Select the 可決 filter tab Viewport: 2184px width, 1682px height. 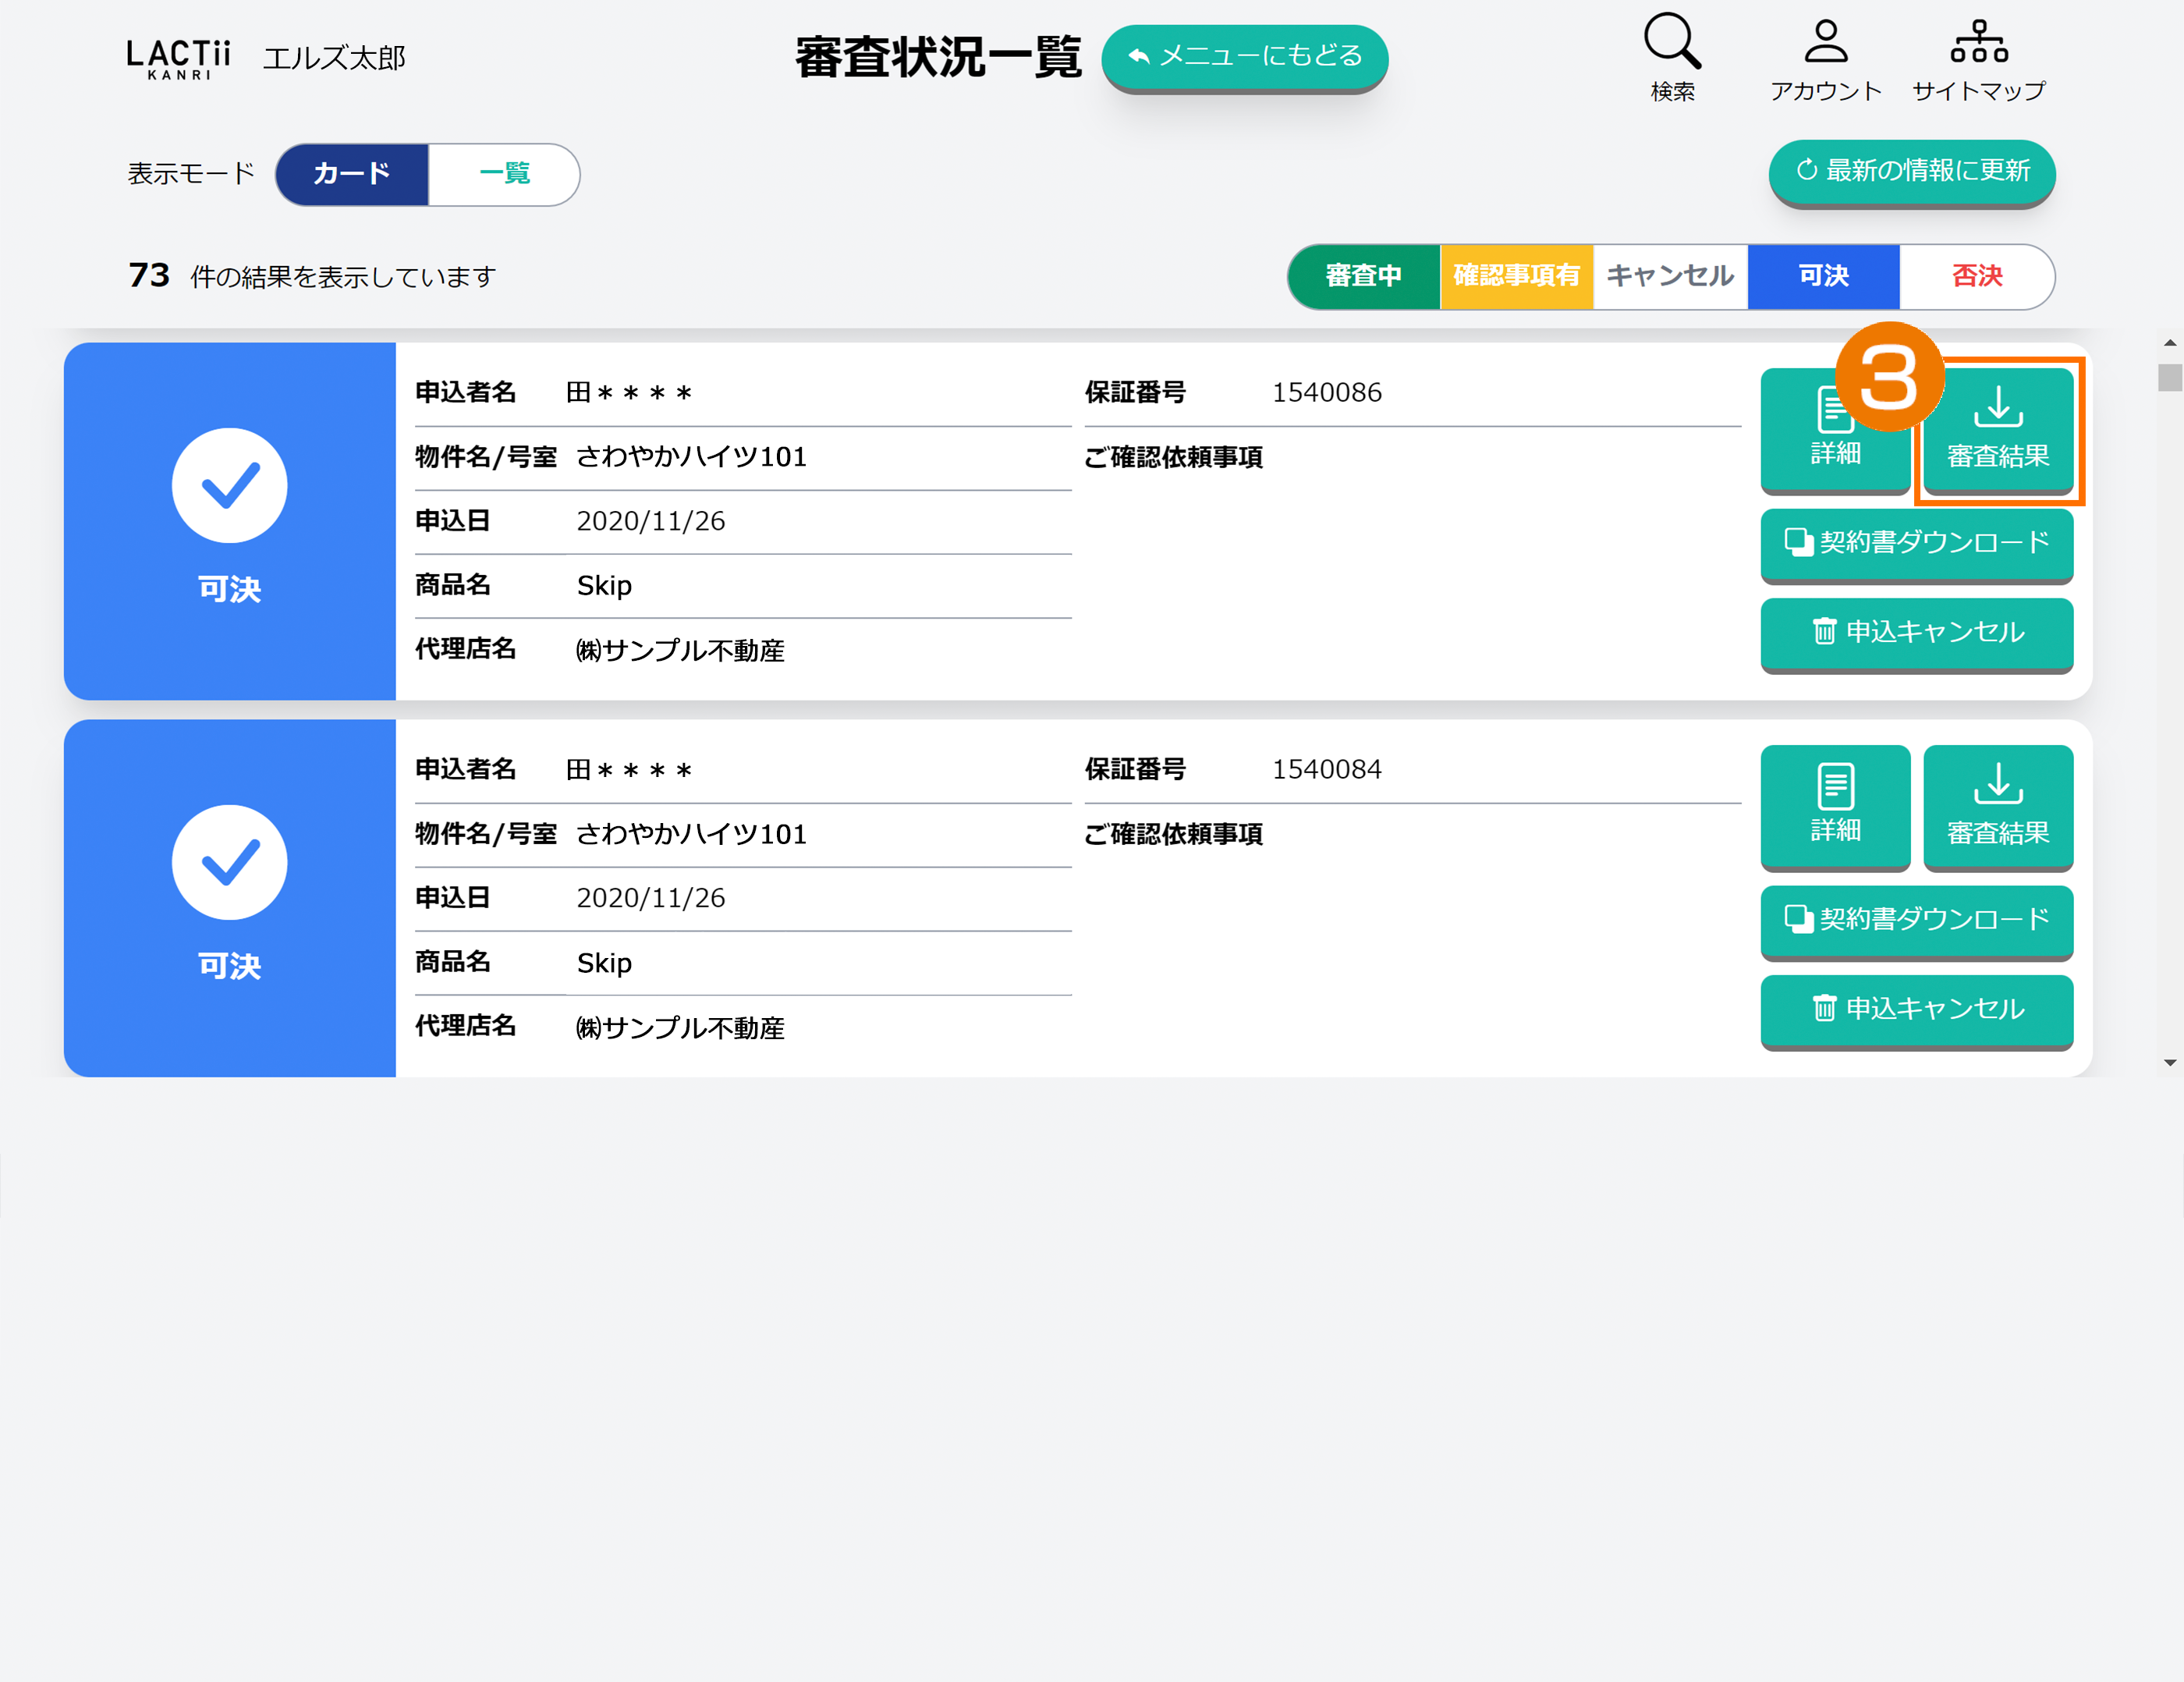1823,276
